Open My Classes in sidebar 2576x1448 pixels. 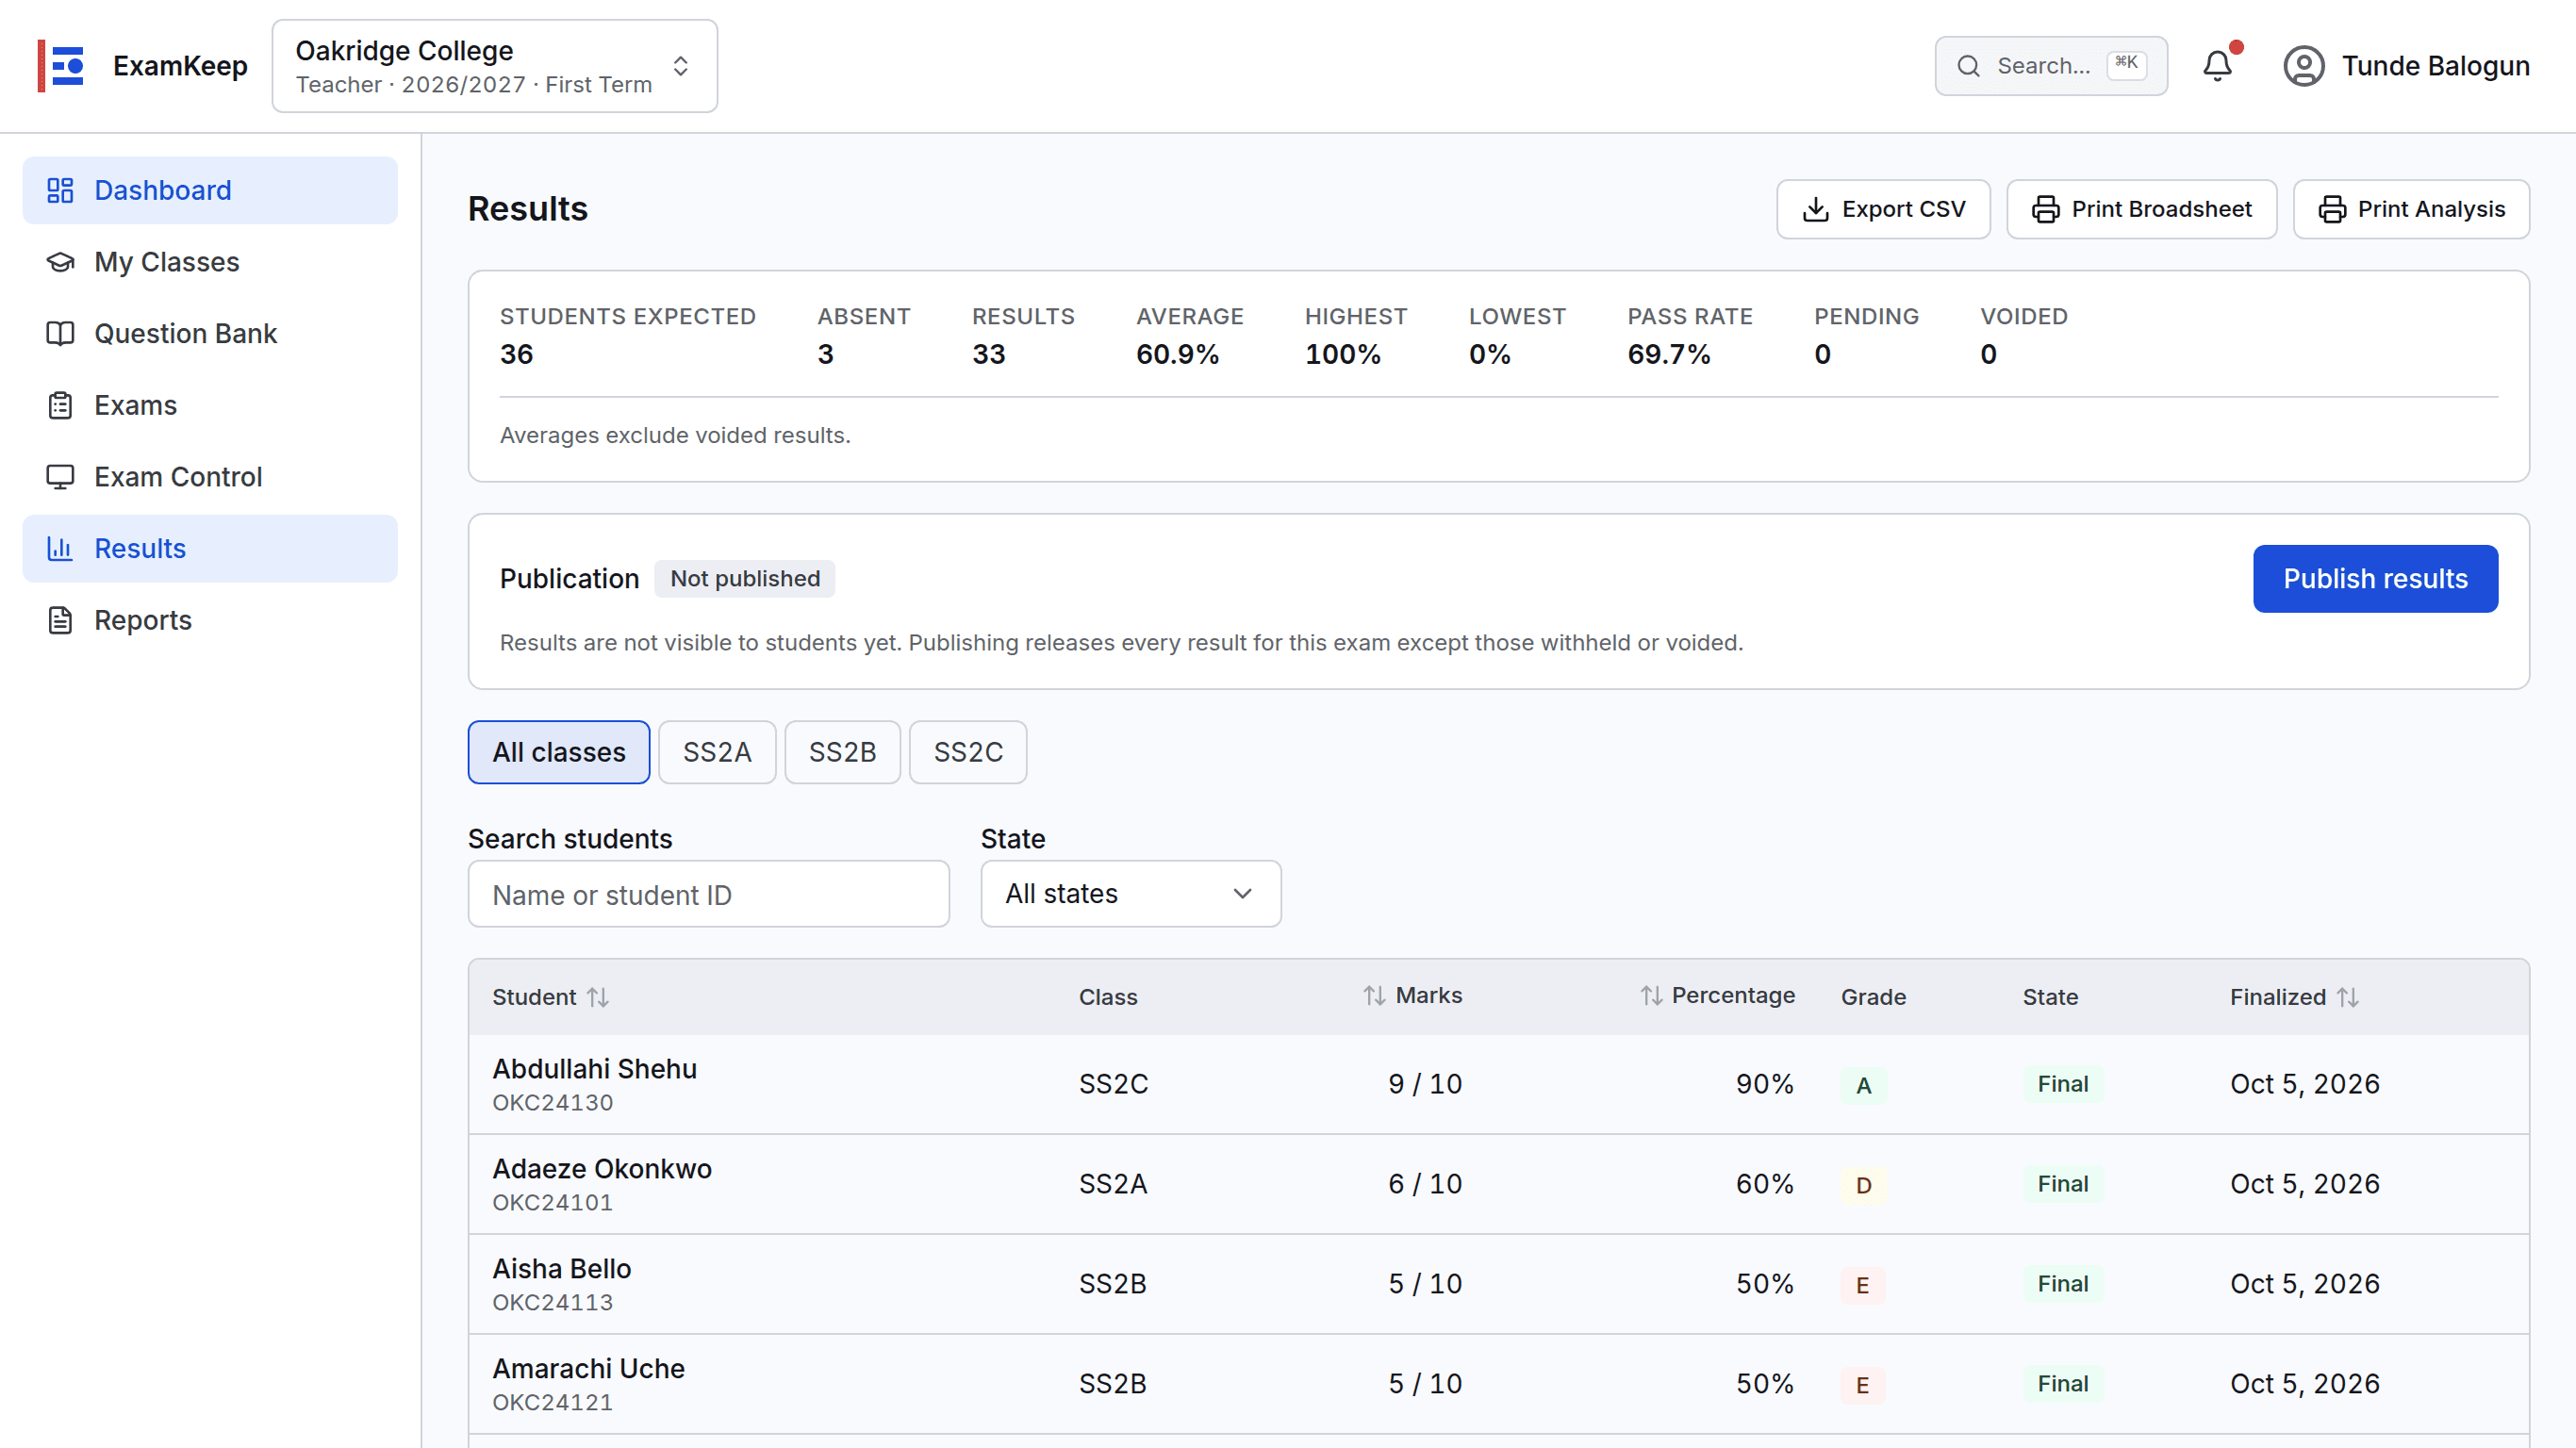(x=210, y=262)
